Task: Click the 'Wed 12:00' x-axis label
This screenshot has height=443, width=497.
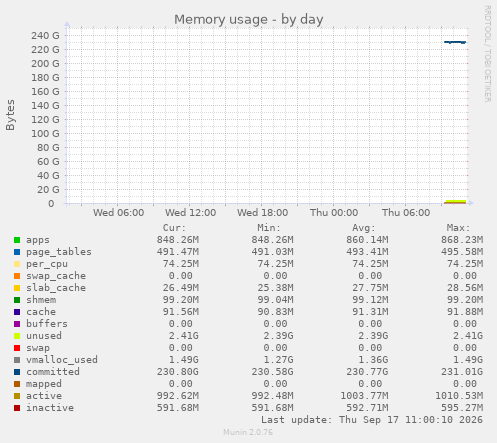Action: (190, 213)
